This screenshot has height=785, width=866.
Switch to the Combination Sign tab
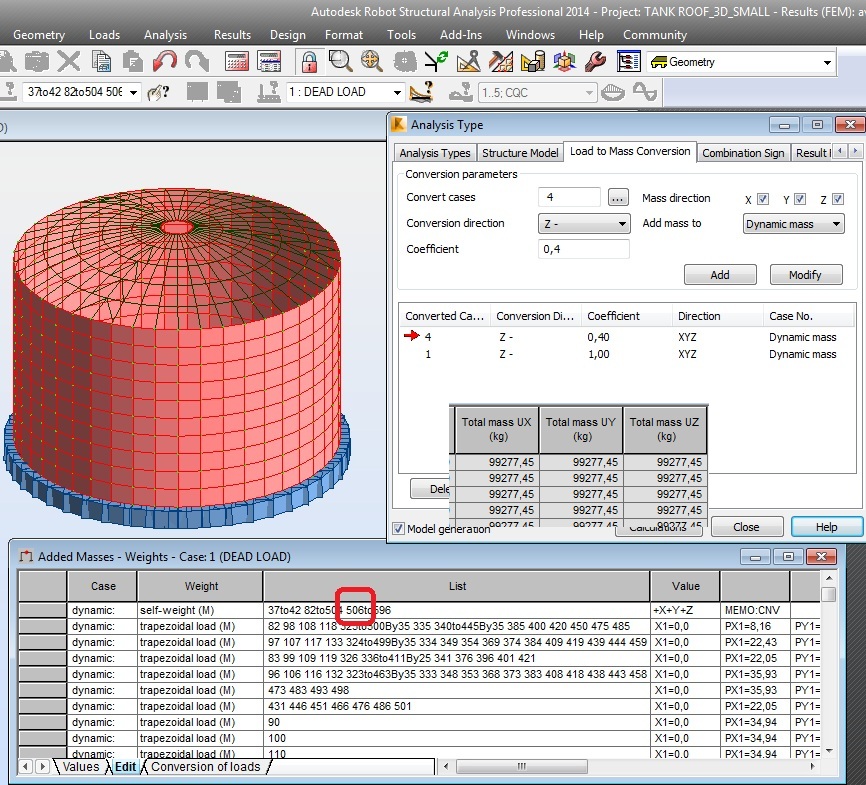(x=743, y=153)
